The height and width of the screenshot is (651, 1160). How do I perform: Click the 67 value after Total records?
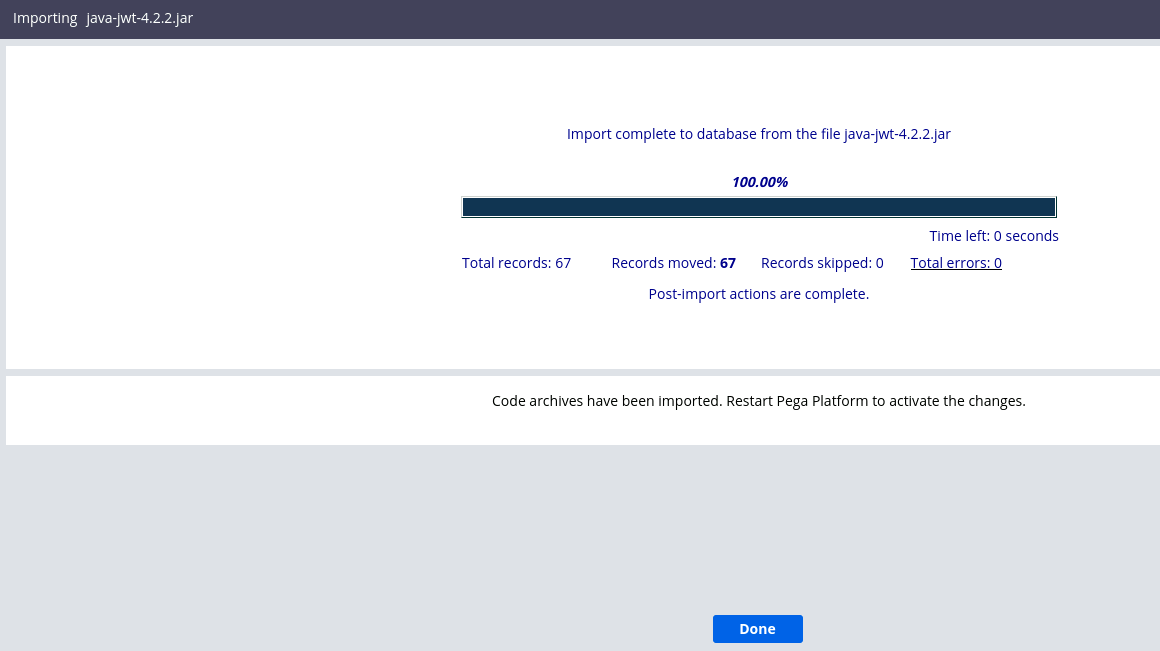(563, 263)
